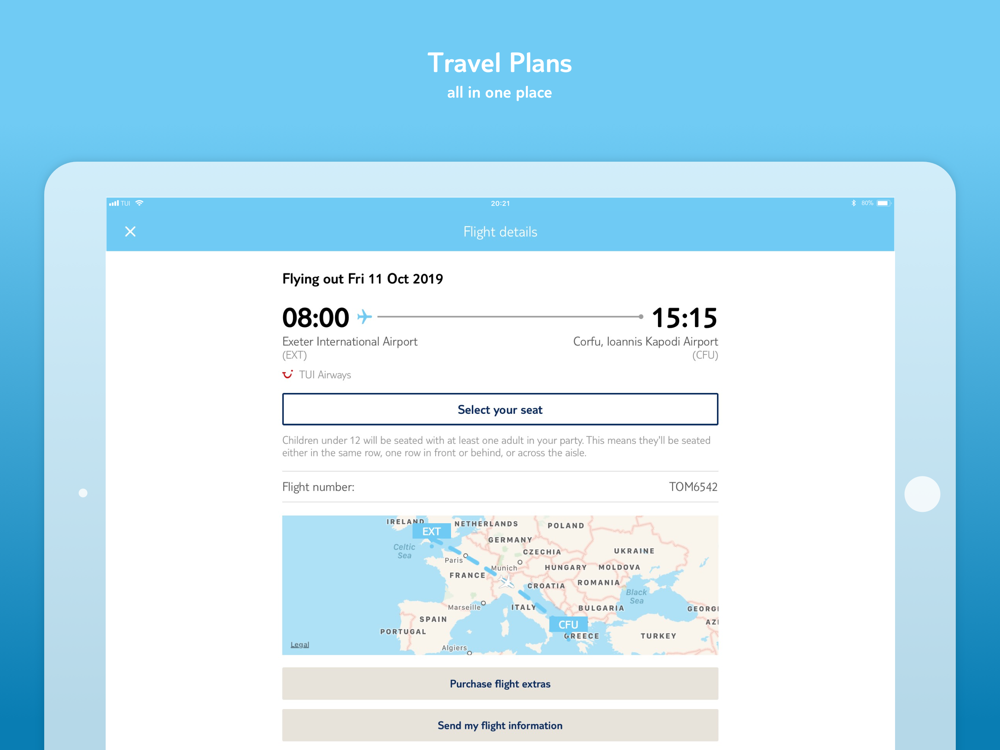Tap the 20:21 clock in status bar
Image resolution: width=1000 pixels, height=750 pixels.
pyautogui.click(x=500, y=203)
